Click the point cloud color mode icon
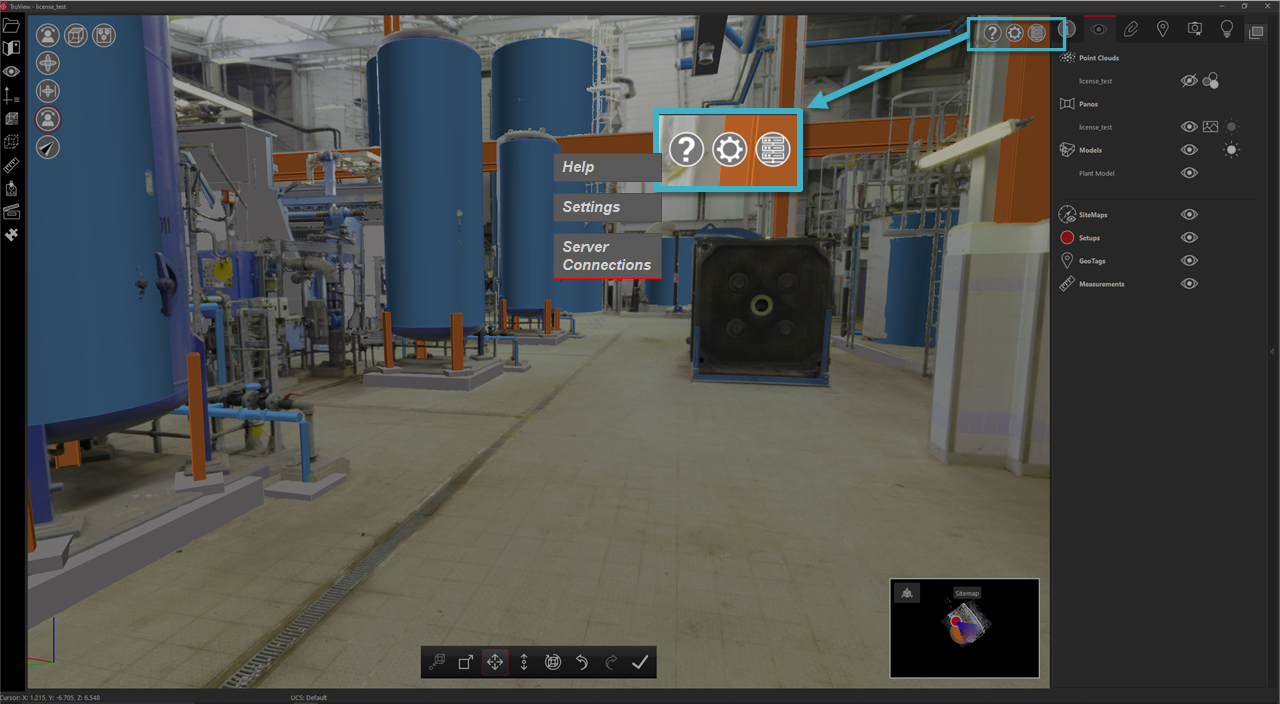Image resolution: width=1280 pixels, height=704 pixels. tap(1211, 81)
